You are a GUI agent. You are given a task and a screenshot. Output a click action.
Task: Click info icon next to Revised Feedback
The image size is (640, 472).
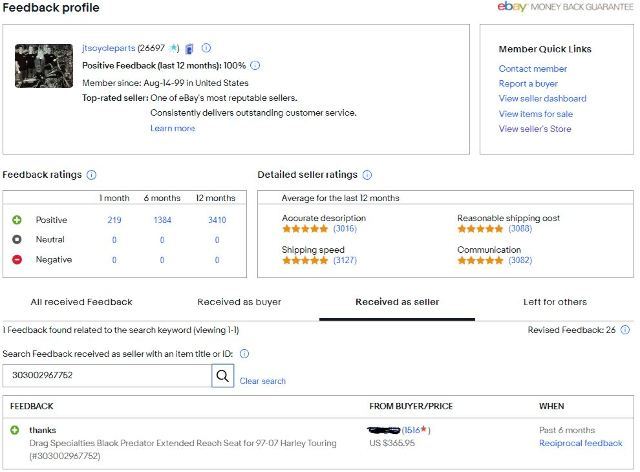click(625, 329)
